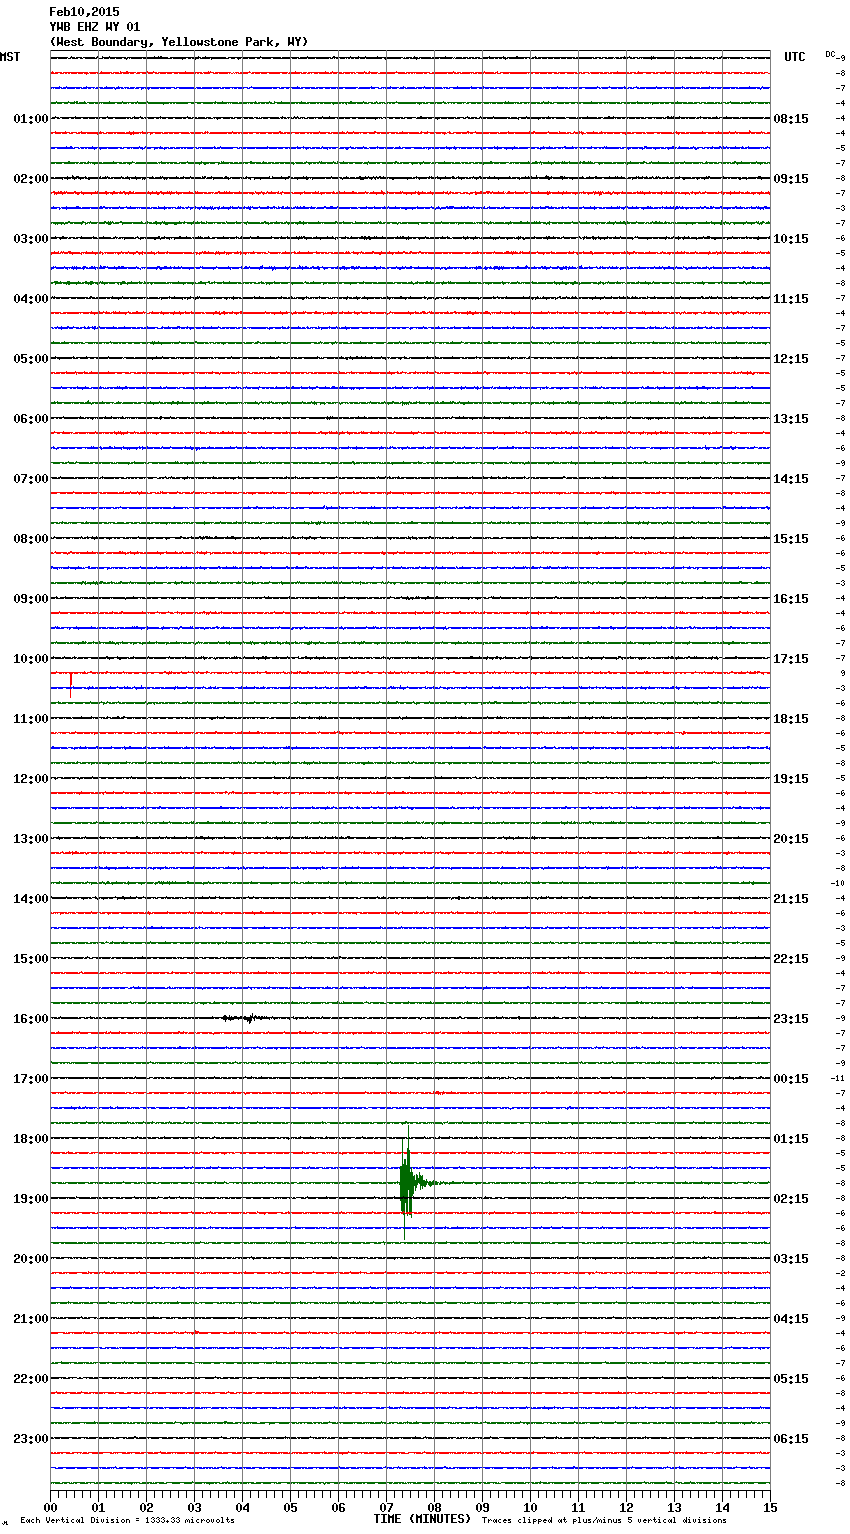Select the '20:00' MST time label
Image resolution: width=850 pixels, height=1534 pixels.
(31, 1259)
